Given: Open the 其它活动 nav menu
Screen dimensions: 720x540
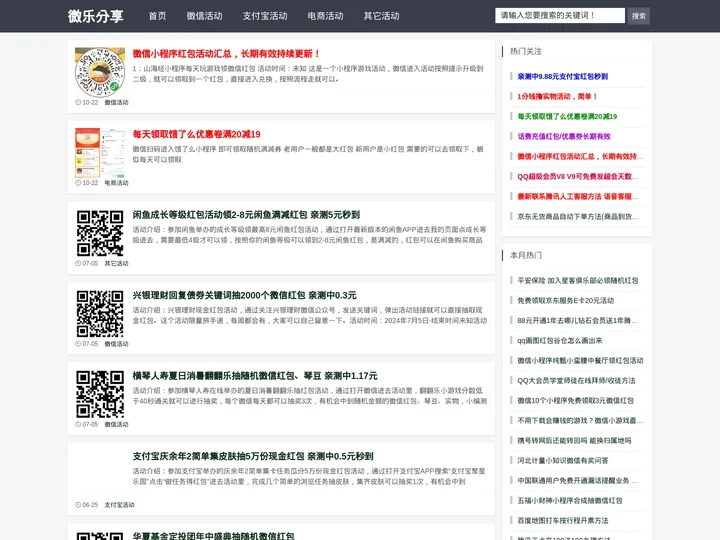Looking at the screenshot, I should tap(382, 16).
